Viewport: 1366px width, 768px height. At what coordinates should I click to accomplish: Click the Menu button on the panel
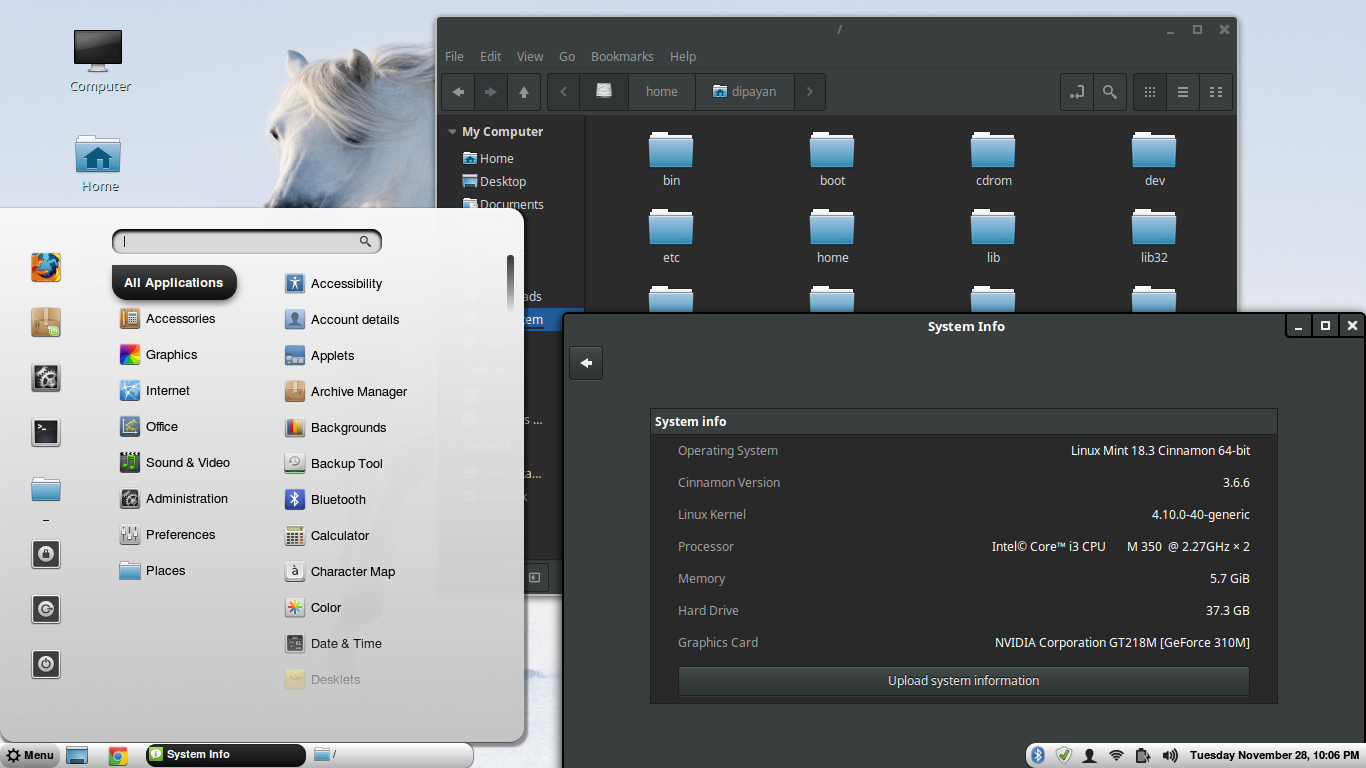pyautogui.click(x=30, y=755)
